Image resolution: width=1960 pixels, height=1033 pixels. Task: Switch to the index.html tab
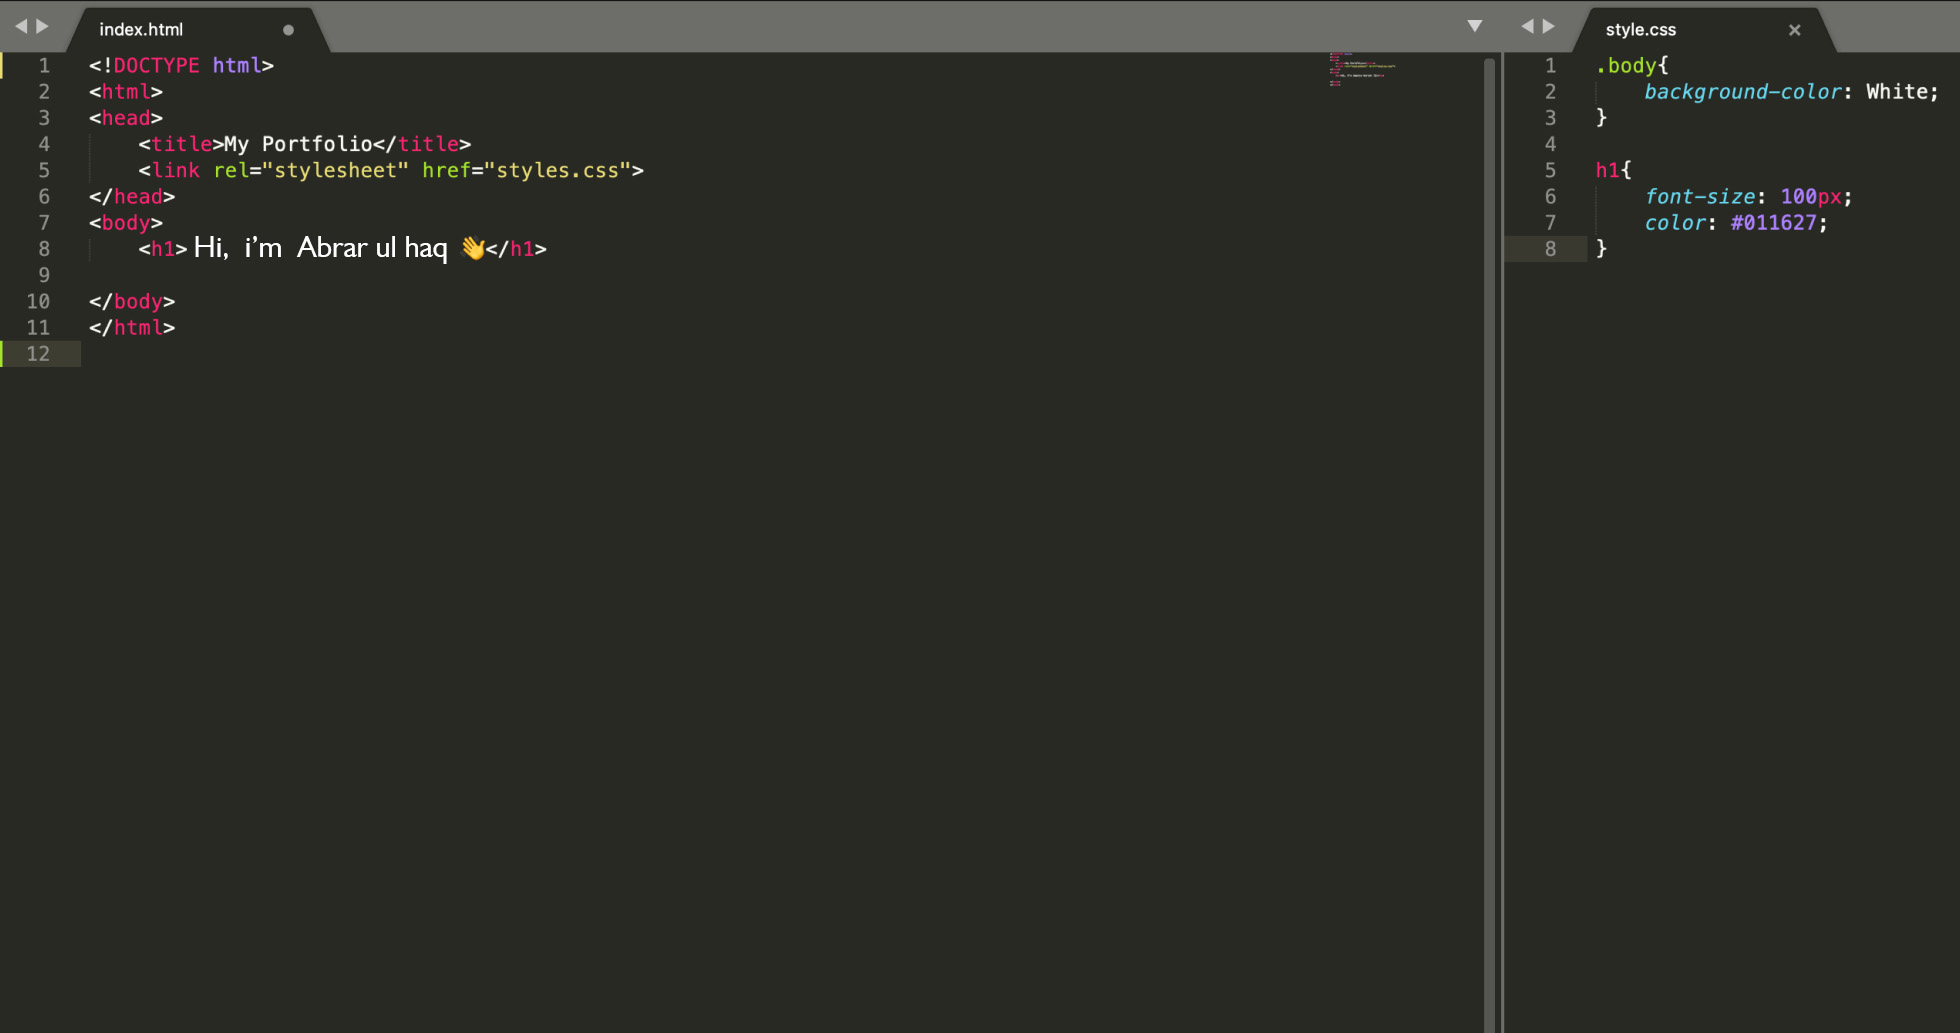pyautogui.click(x=141, y=30)
